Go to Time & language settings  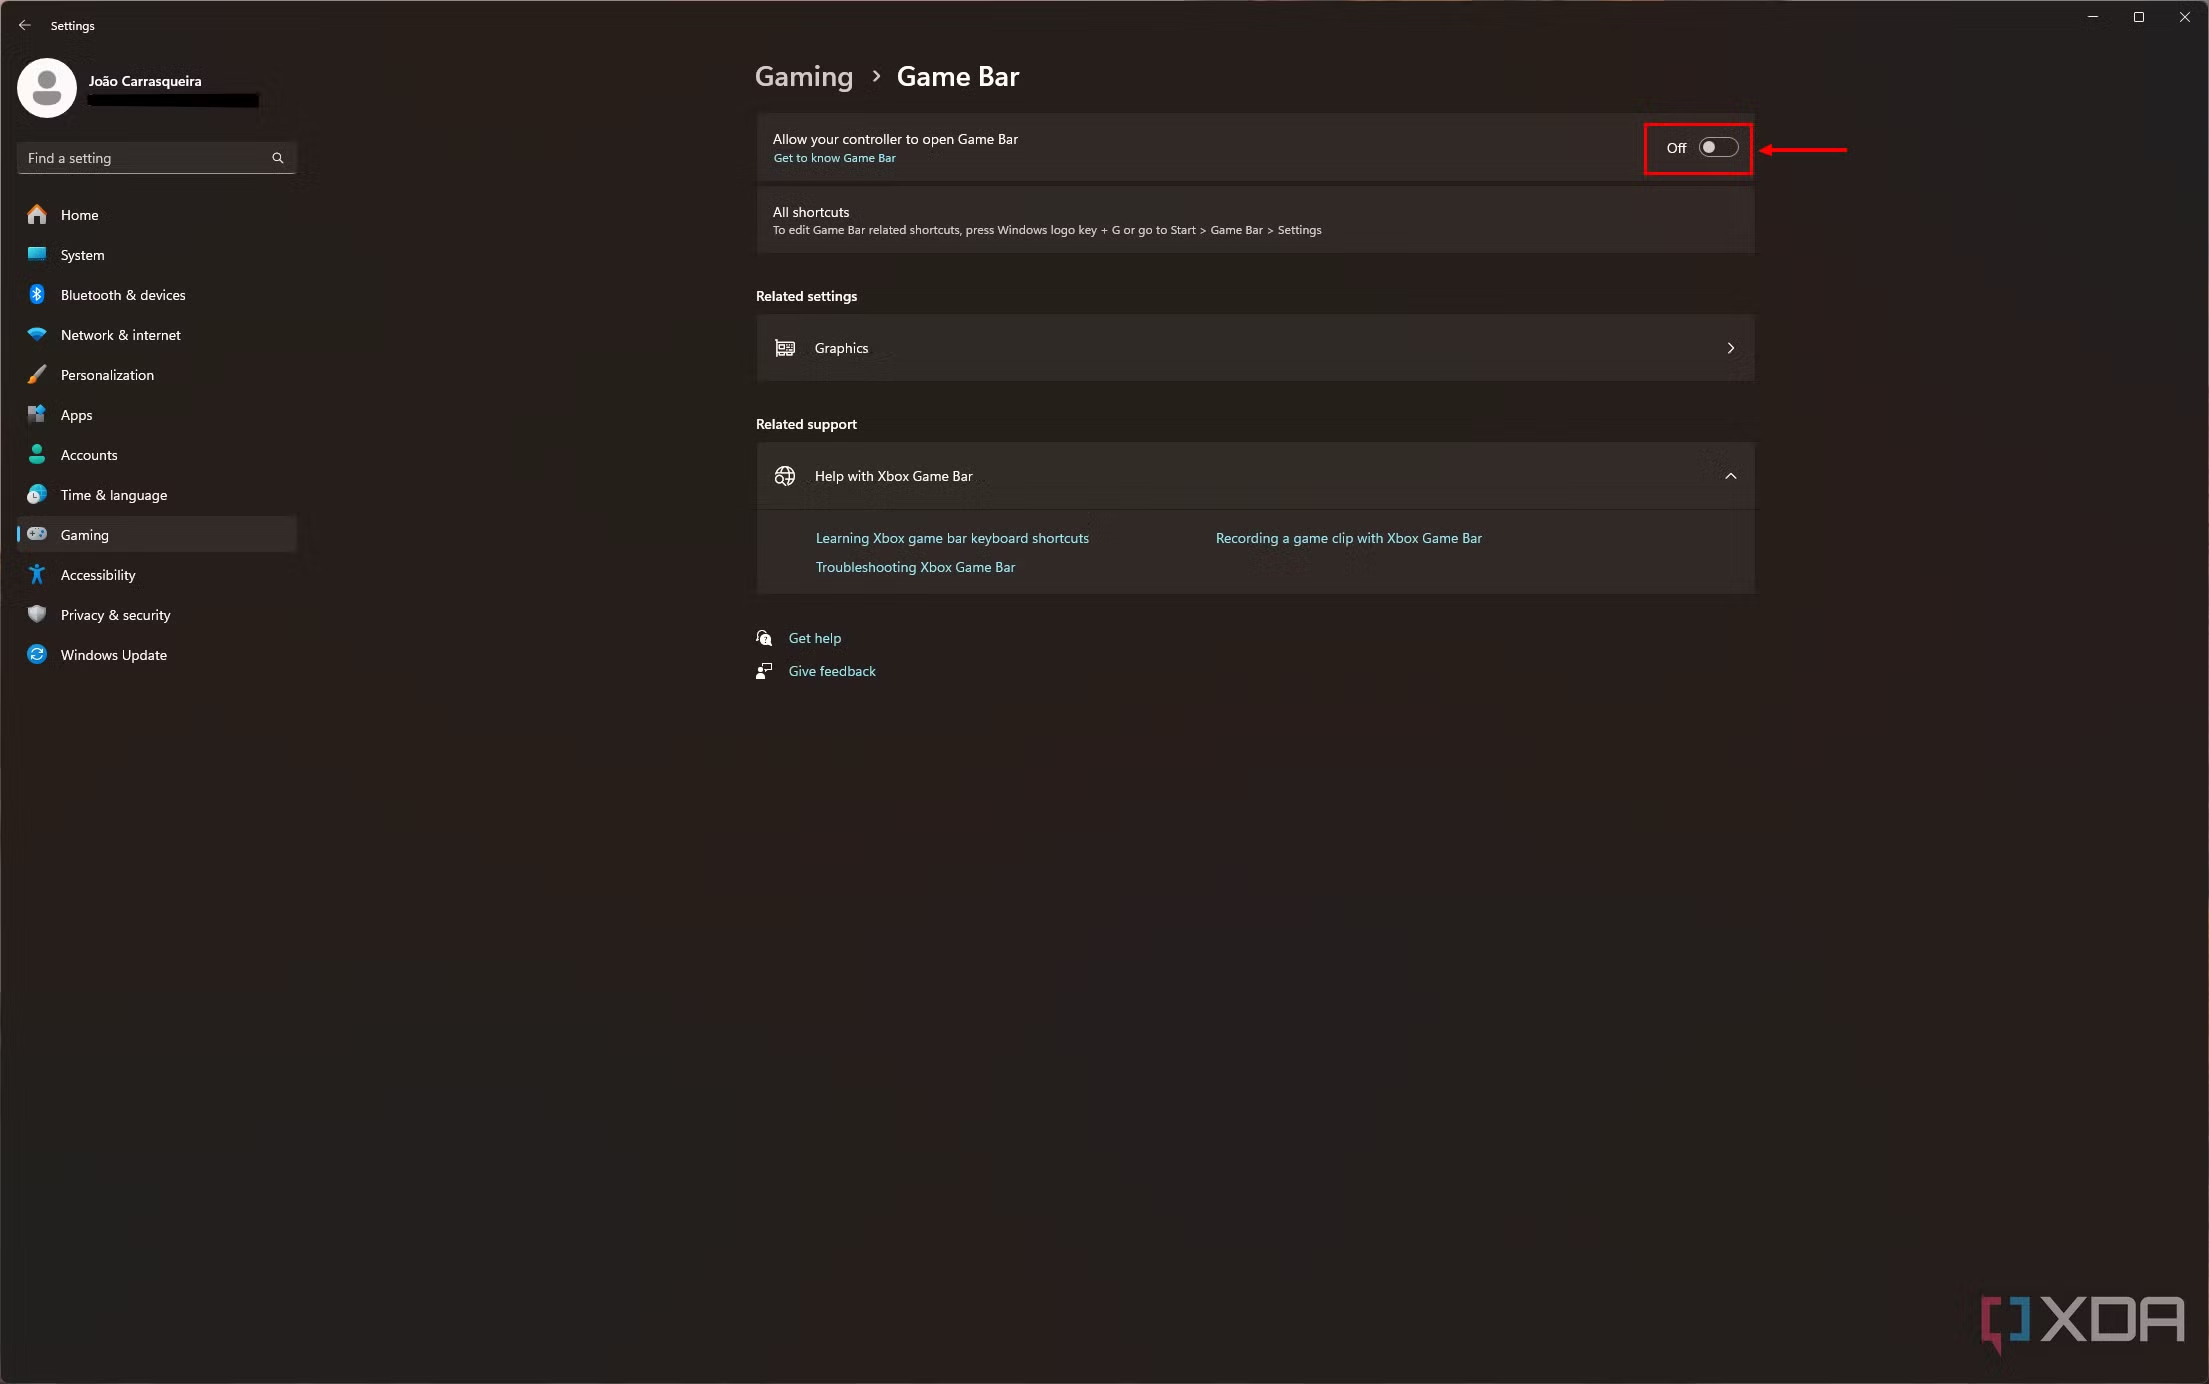tap(157, 494)
